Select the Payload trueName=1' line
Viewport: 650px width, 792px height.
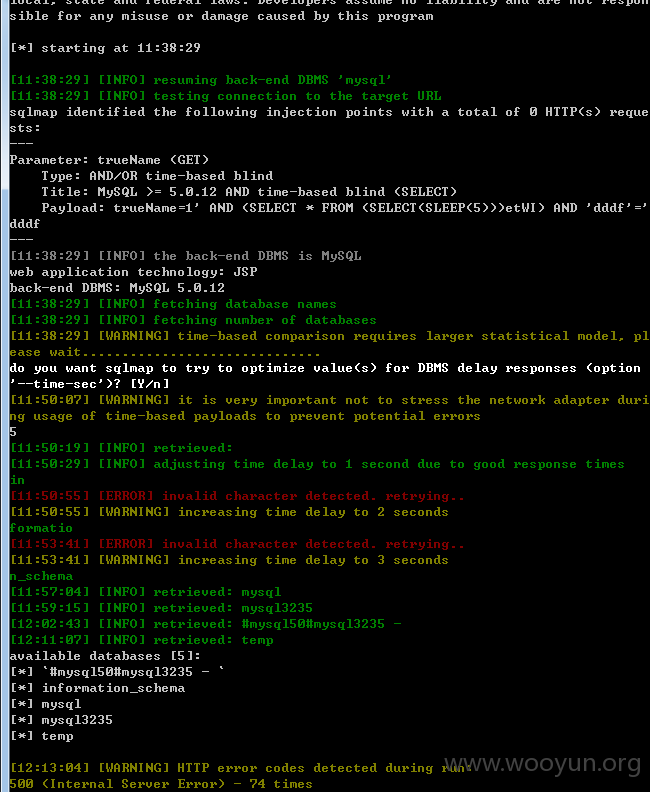329,216
